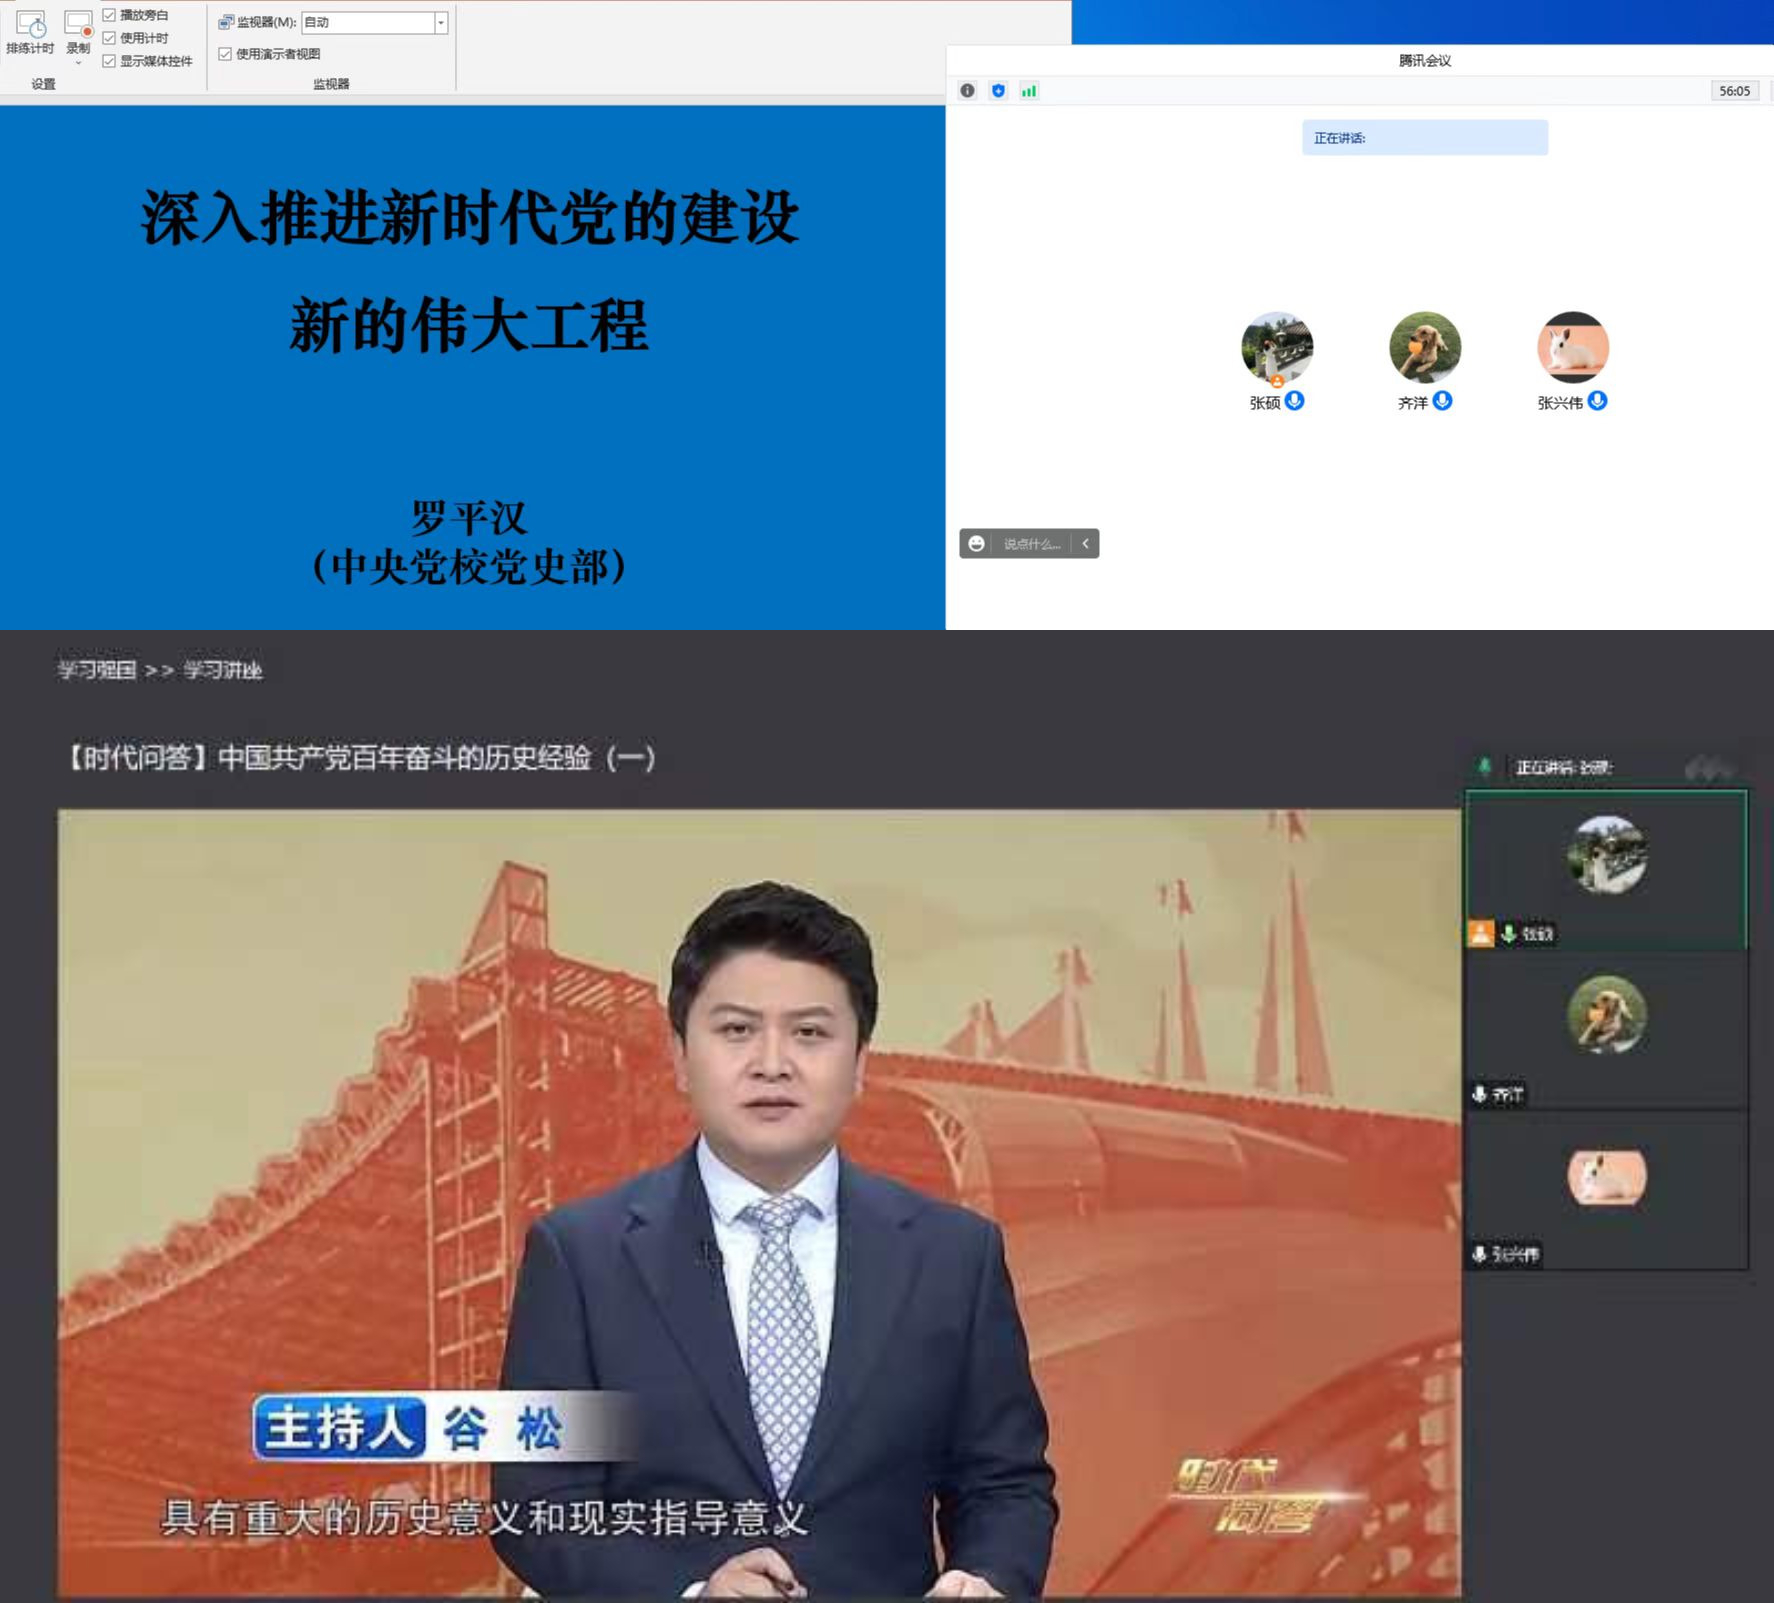Click the muted microphone icon on 齐洋 tile
This screenshot has height=1603, width=1774.
[x=1479, y=1094]
